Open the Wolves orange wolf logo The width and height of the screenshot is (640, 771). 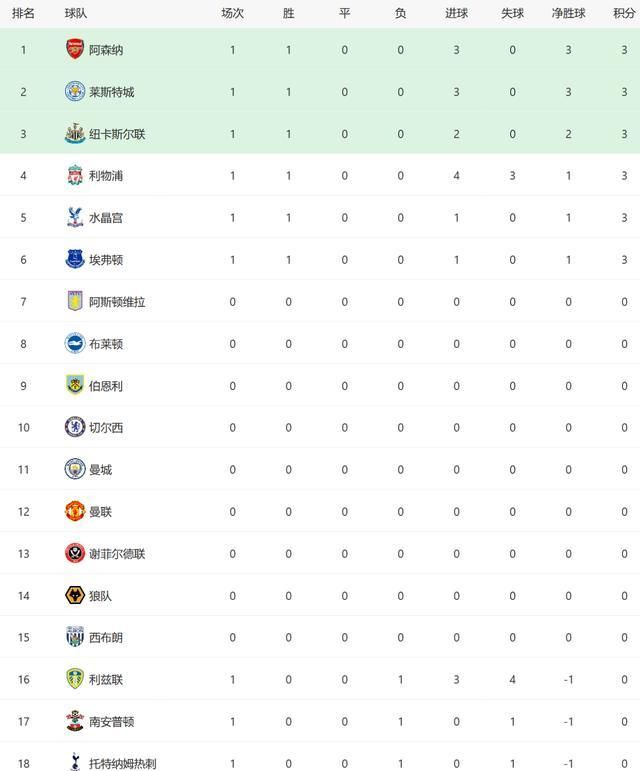pyautogui.click(x=75, y=595)
